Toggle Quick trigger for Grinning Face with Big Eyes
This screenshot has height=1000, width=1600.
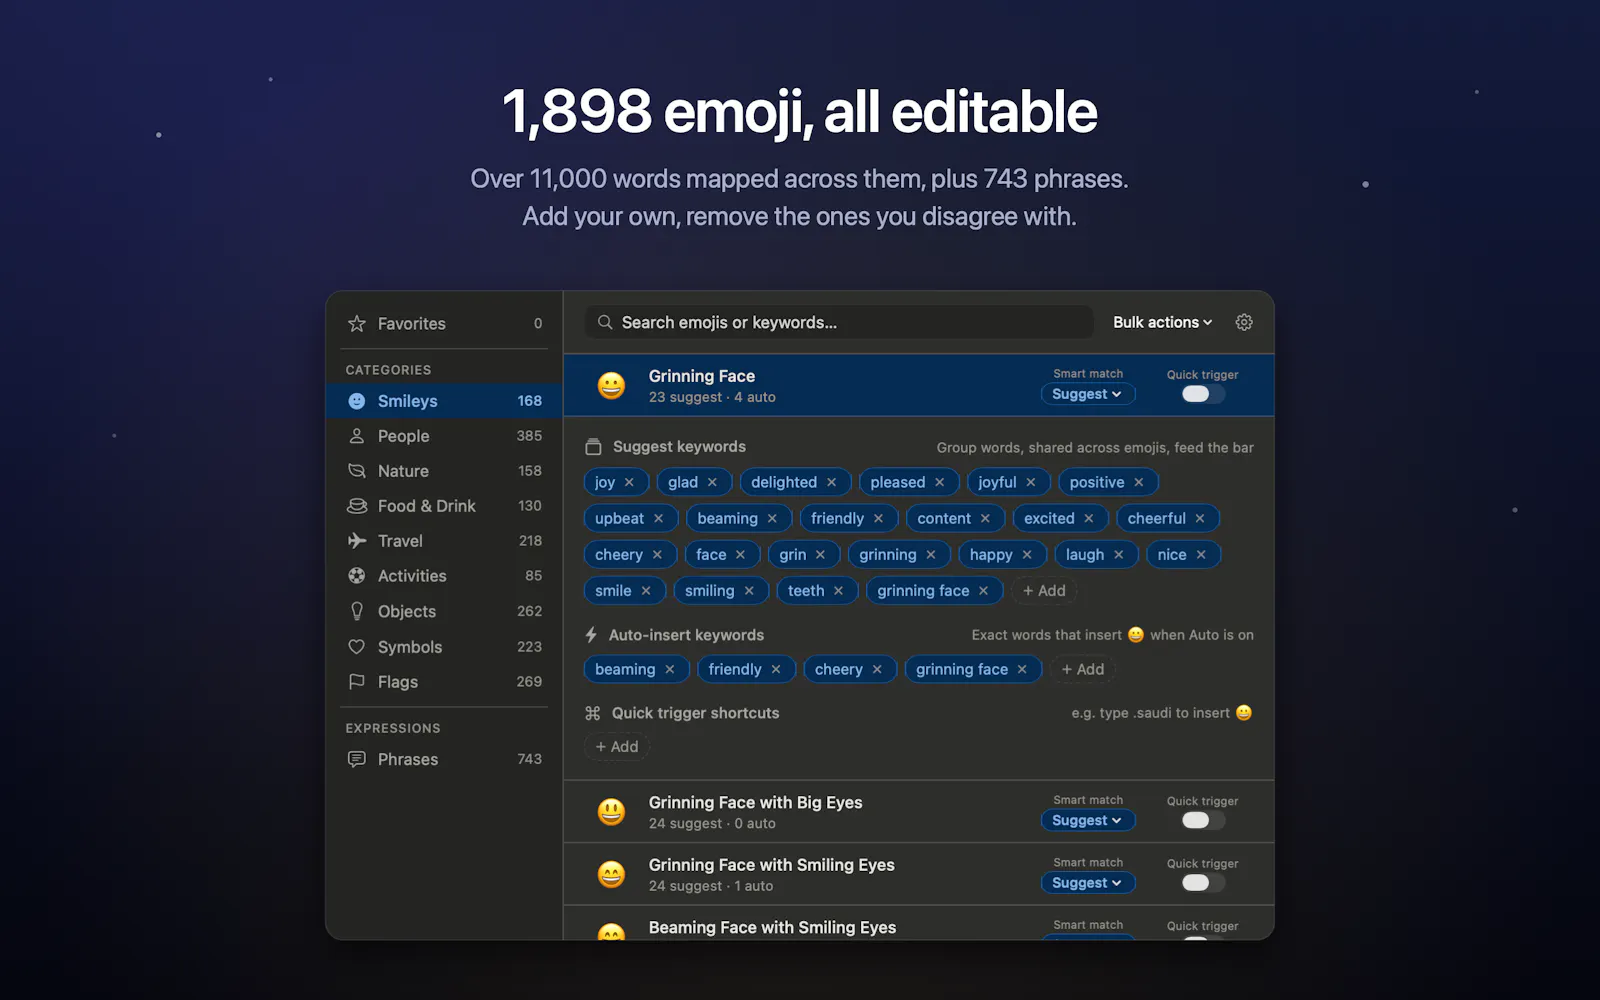point(1203,820)
